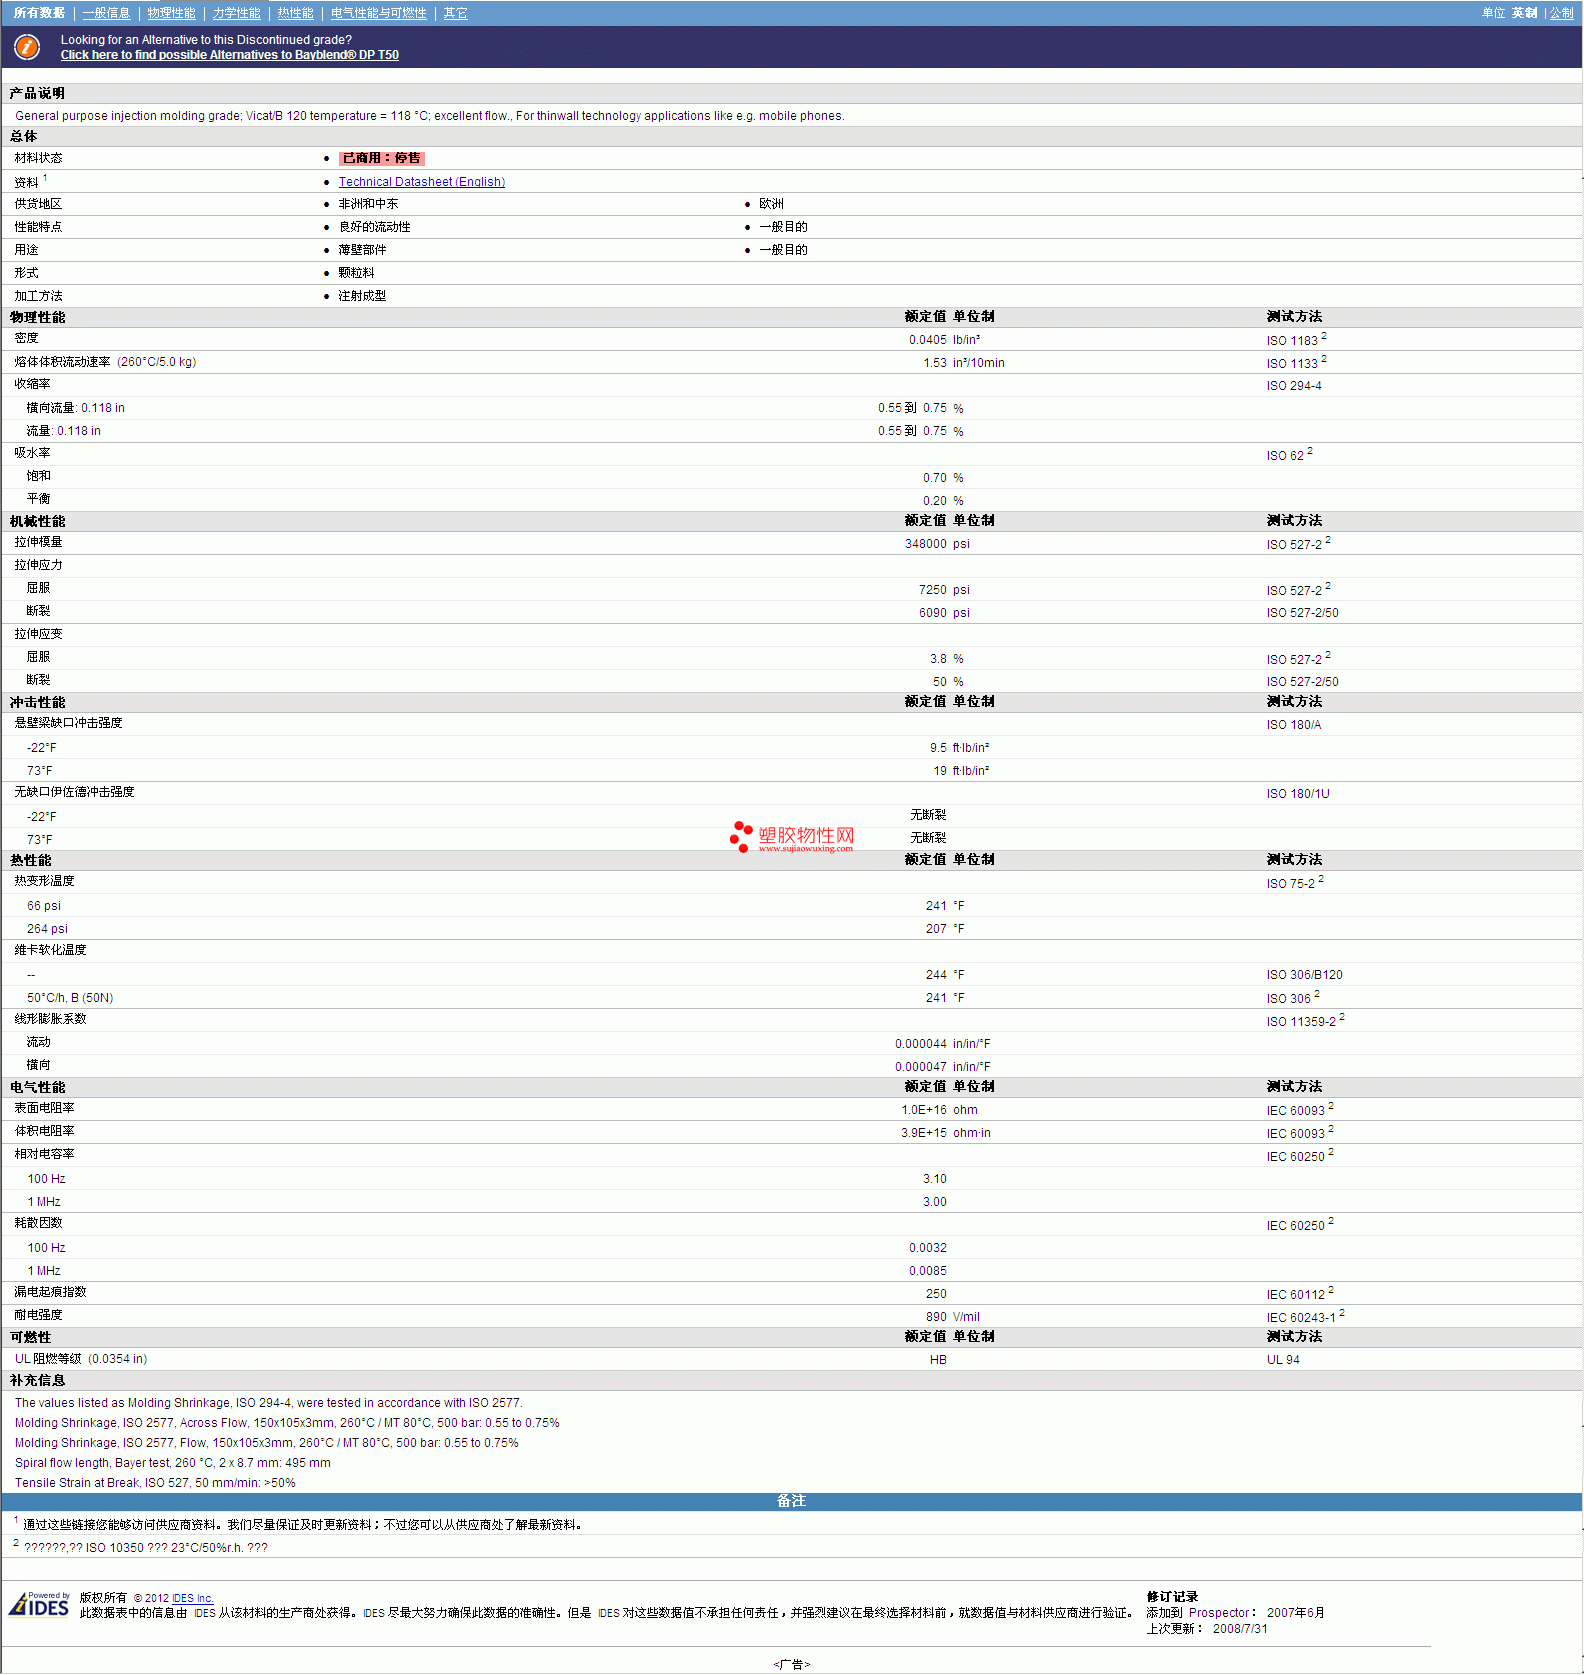The width and height of the screenshot is (1584, 1675).
Task: Click the Tensile Strain at Break note
Action: [x=155, y=1483]
